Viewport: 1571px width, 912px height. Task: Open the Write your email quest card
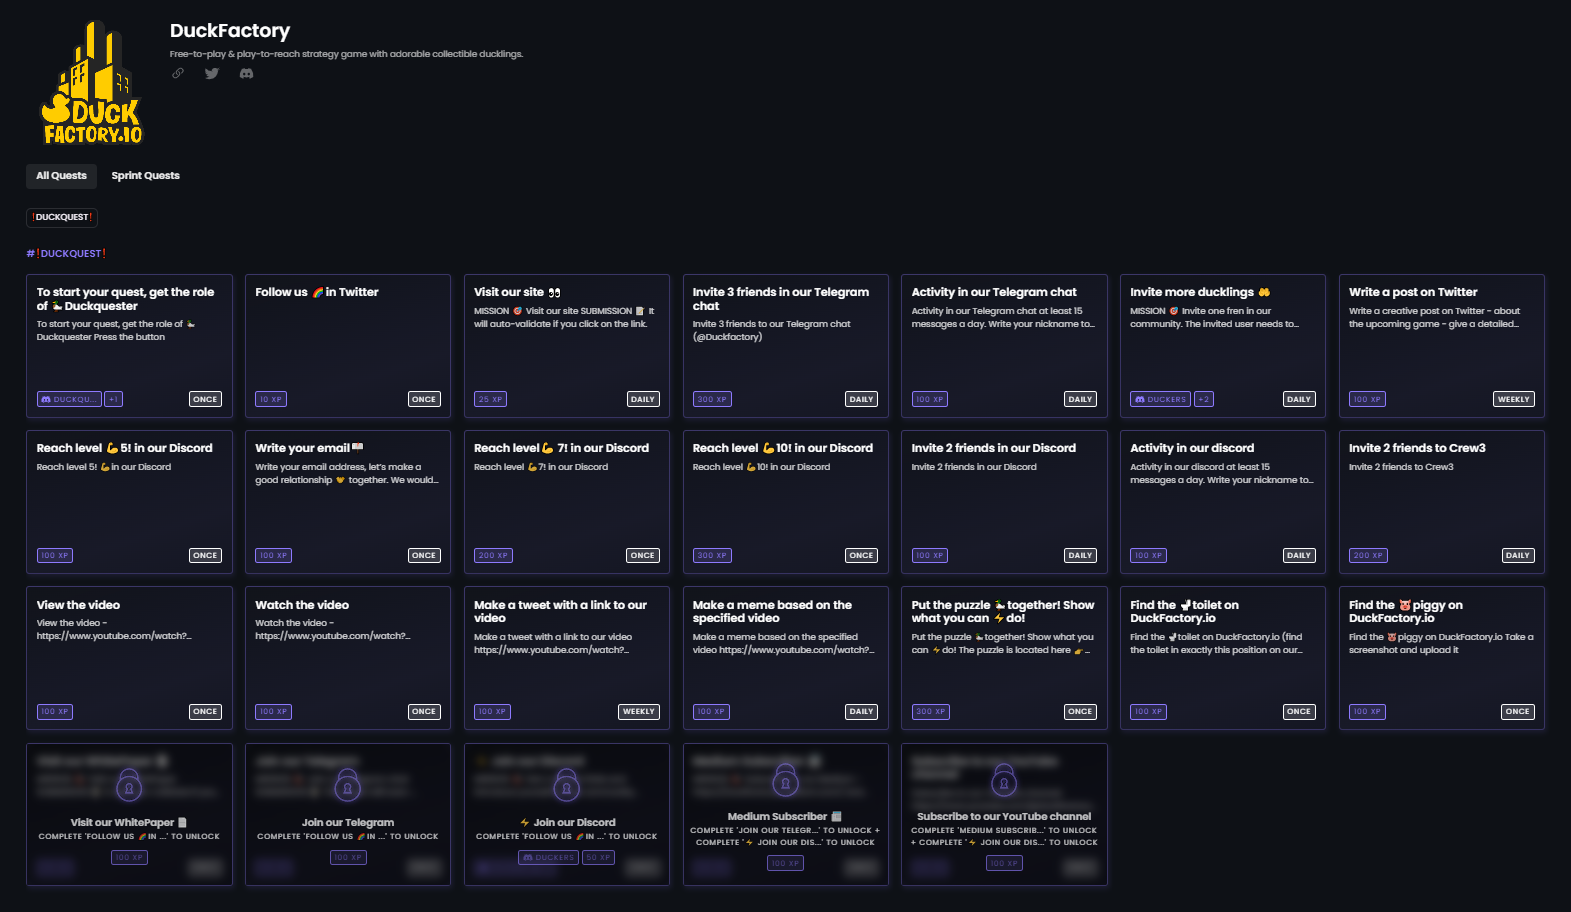point(347,502)
